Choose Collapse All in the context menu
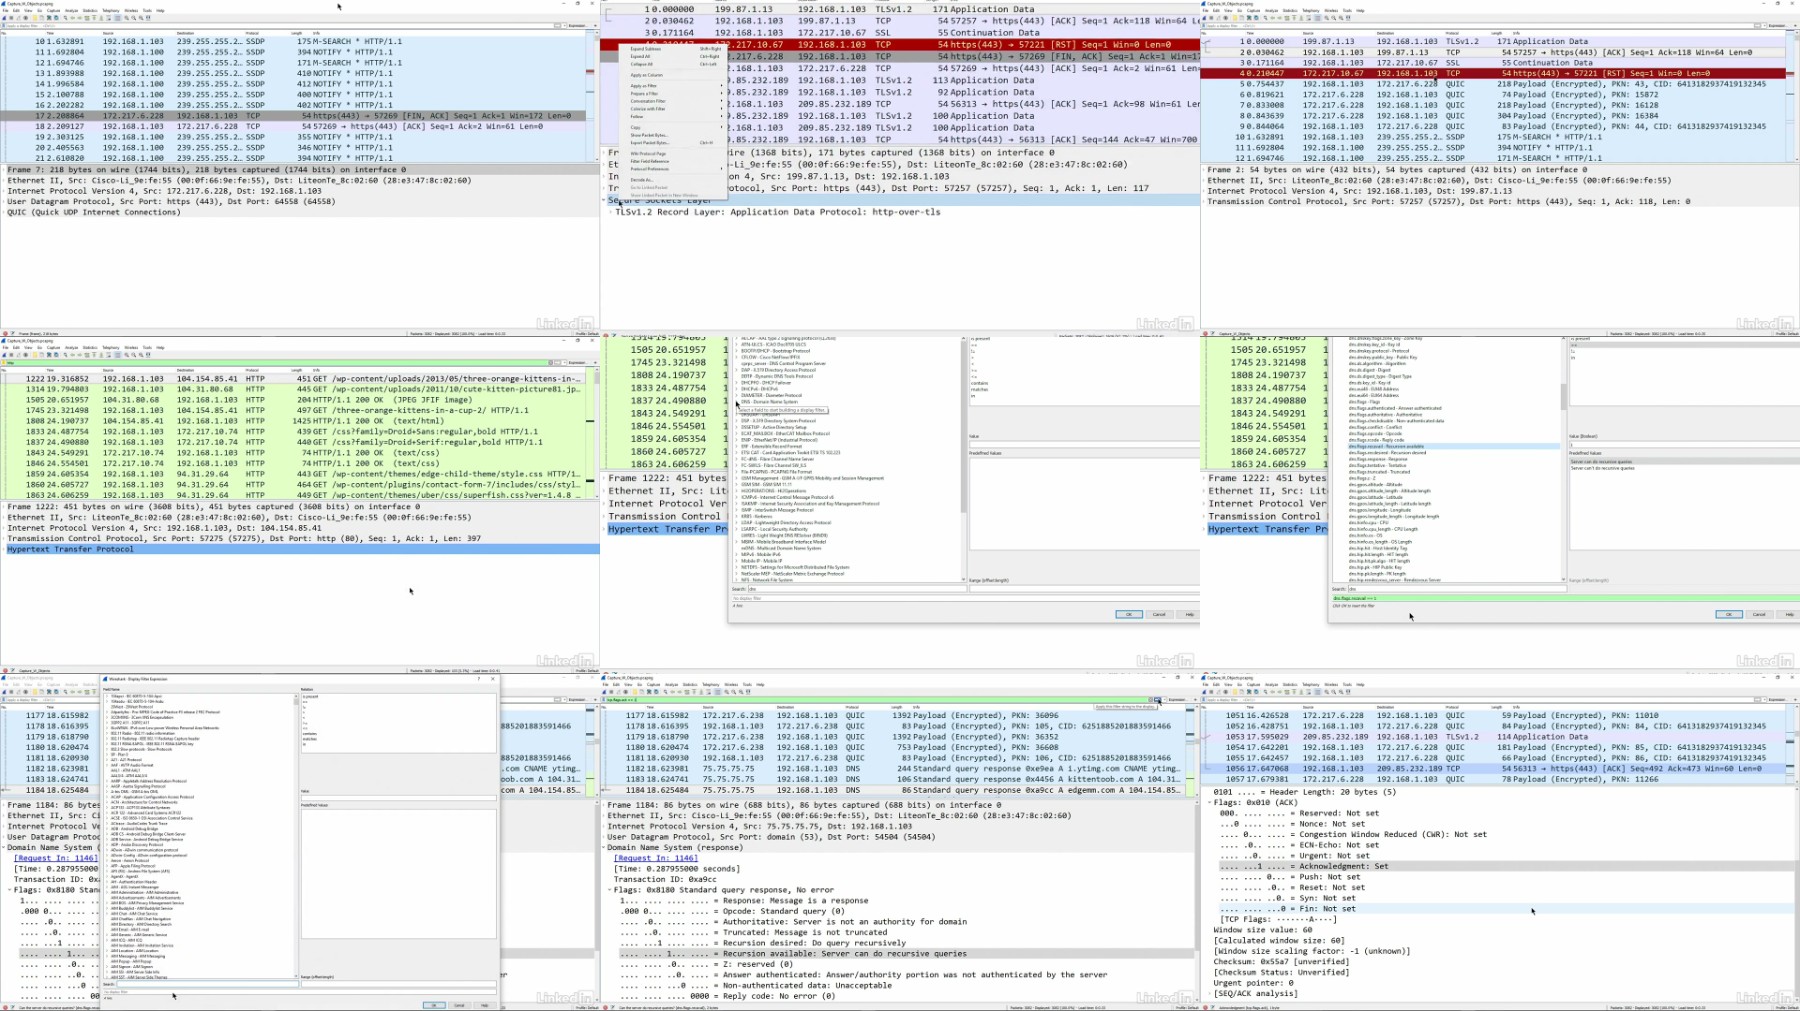This screenshot has height=1011, width=1800. (x=672, y=64)
